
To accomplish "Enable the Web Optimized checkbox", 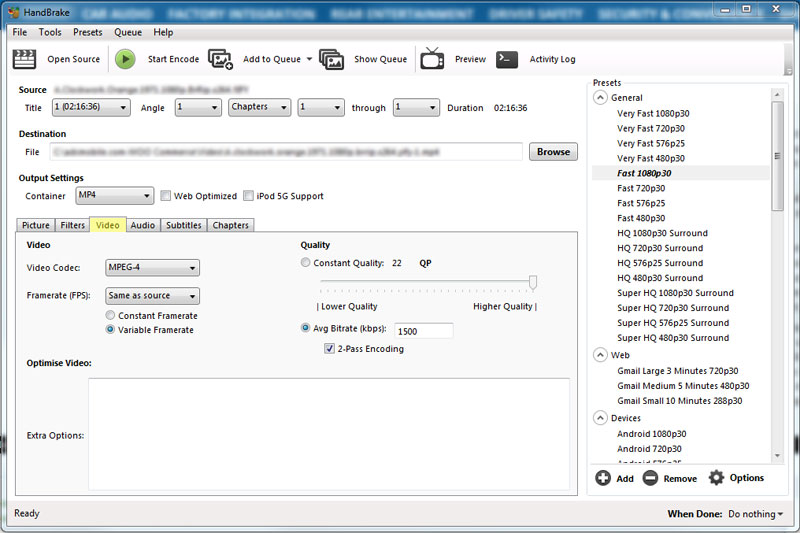I will tap(165, 196).
